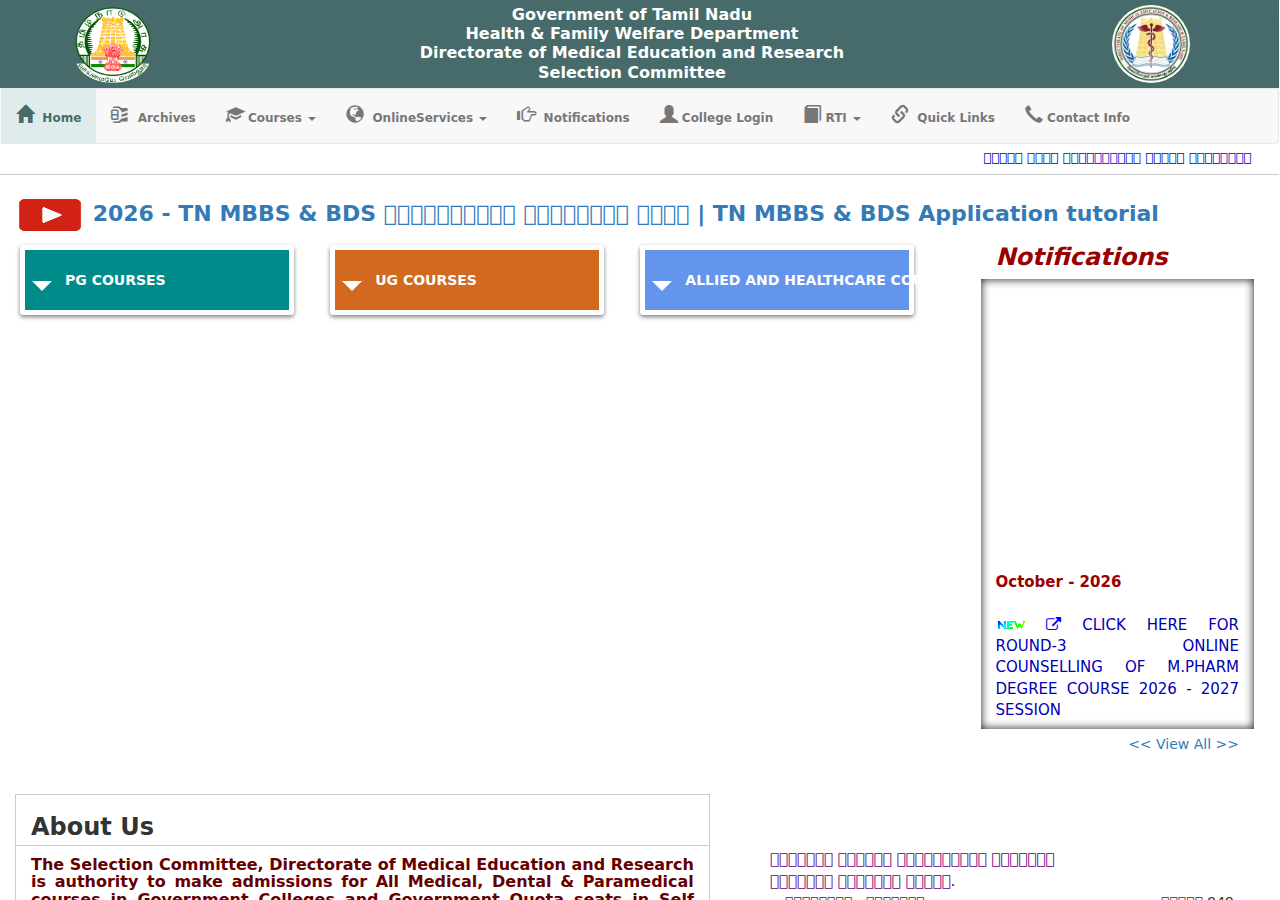1280x900 pixels.
Task: Click the Tamil Nadu government emblem
Action: pos(113,45)
